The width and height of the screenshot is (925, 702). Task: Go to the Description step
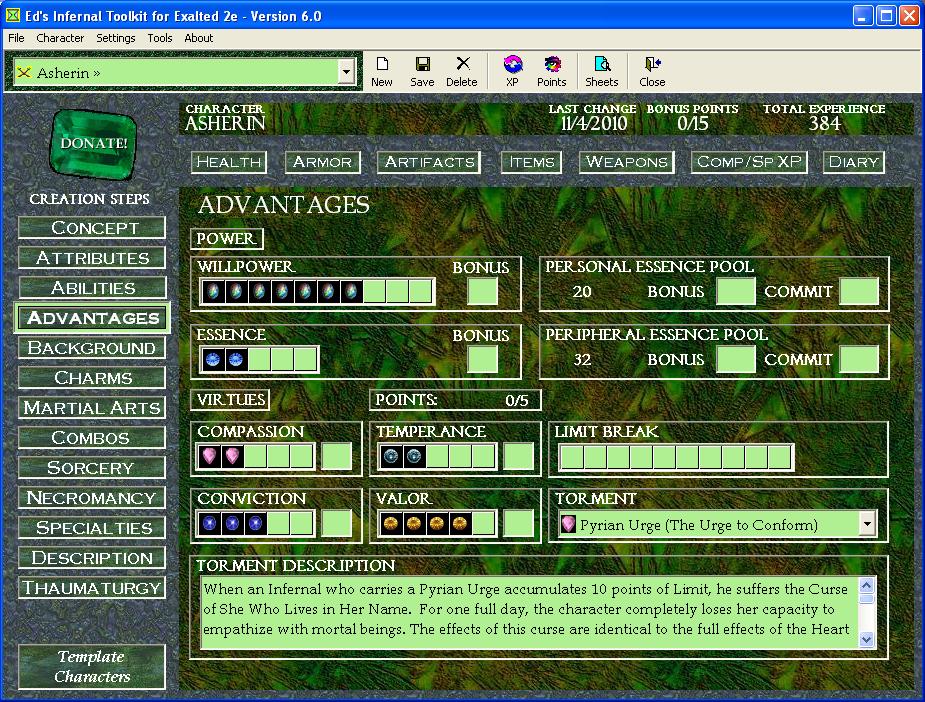pos(92,558)
